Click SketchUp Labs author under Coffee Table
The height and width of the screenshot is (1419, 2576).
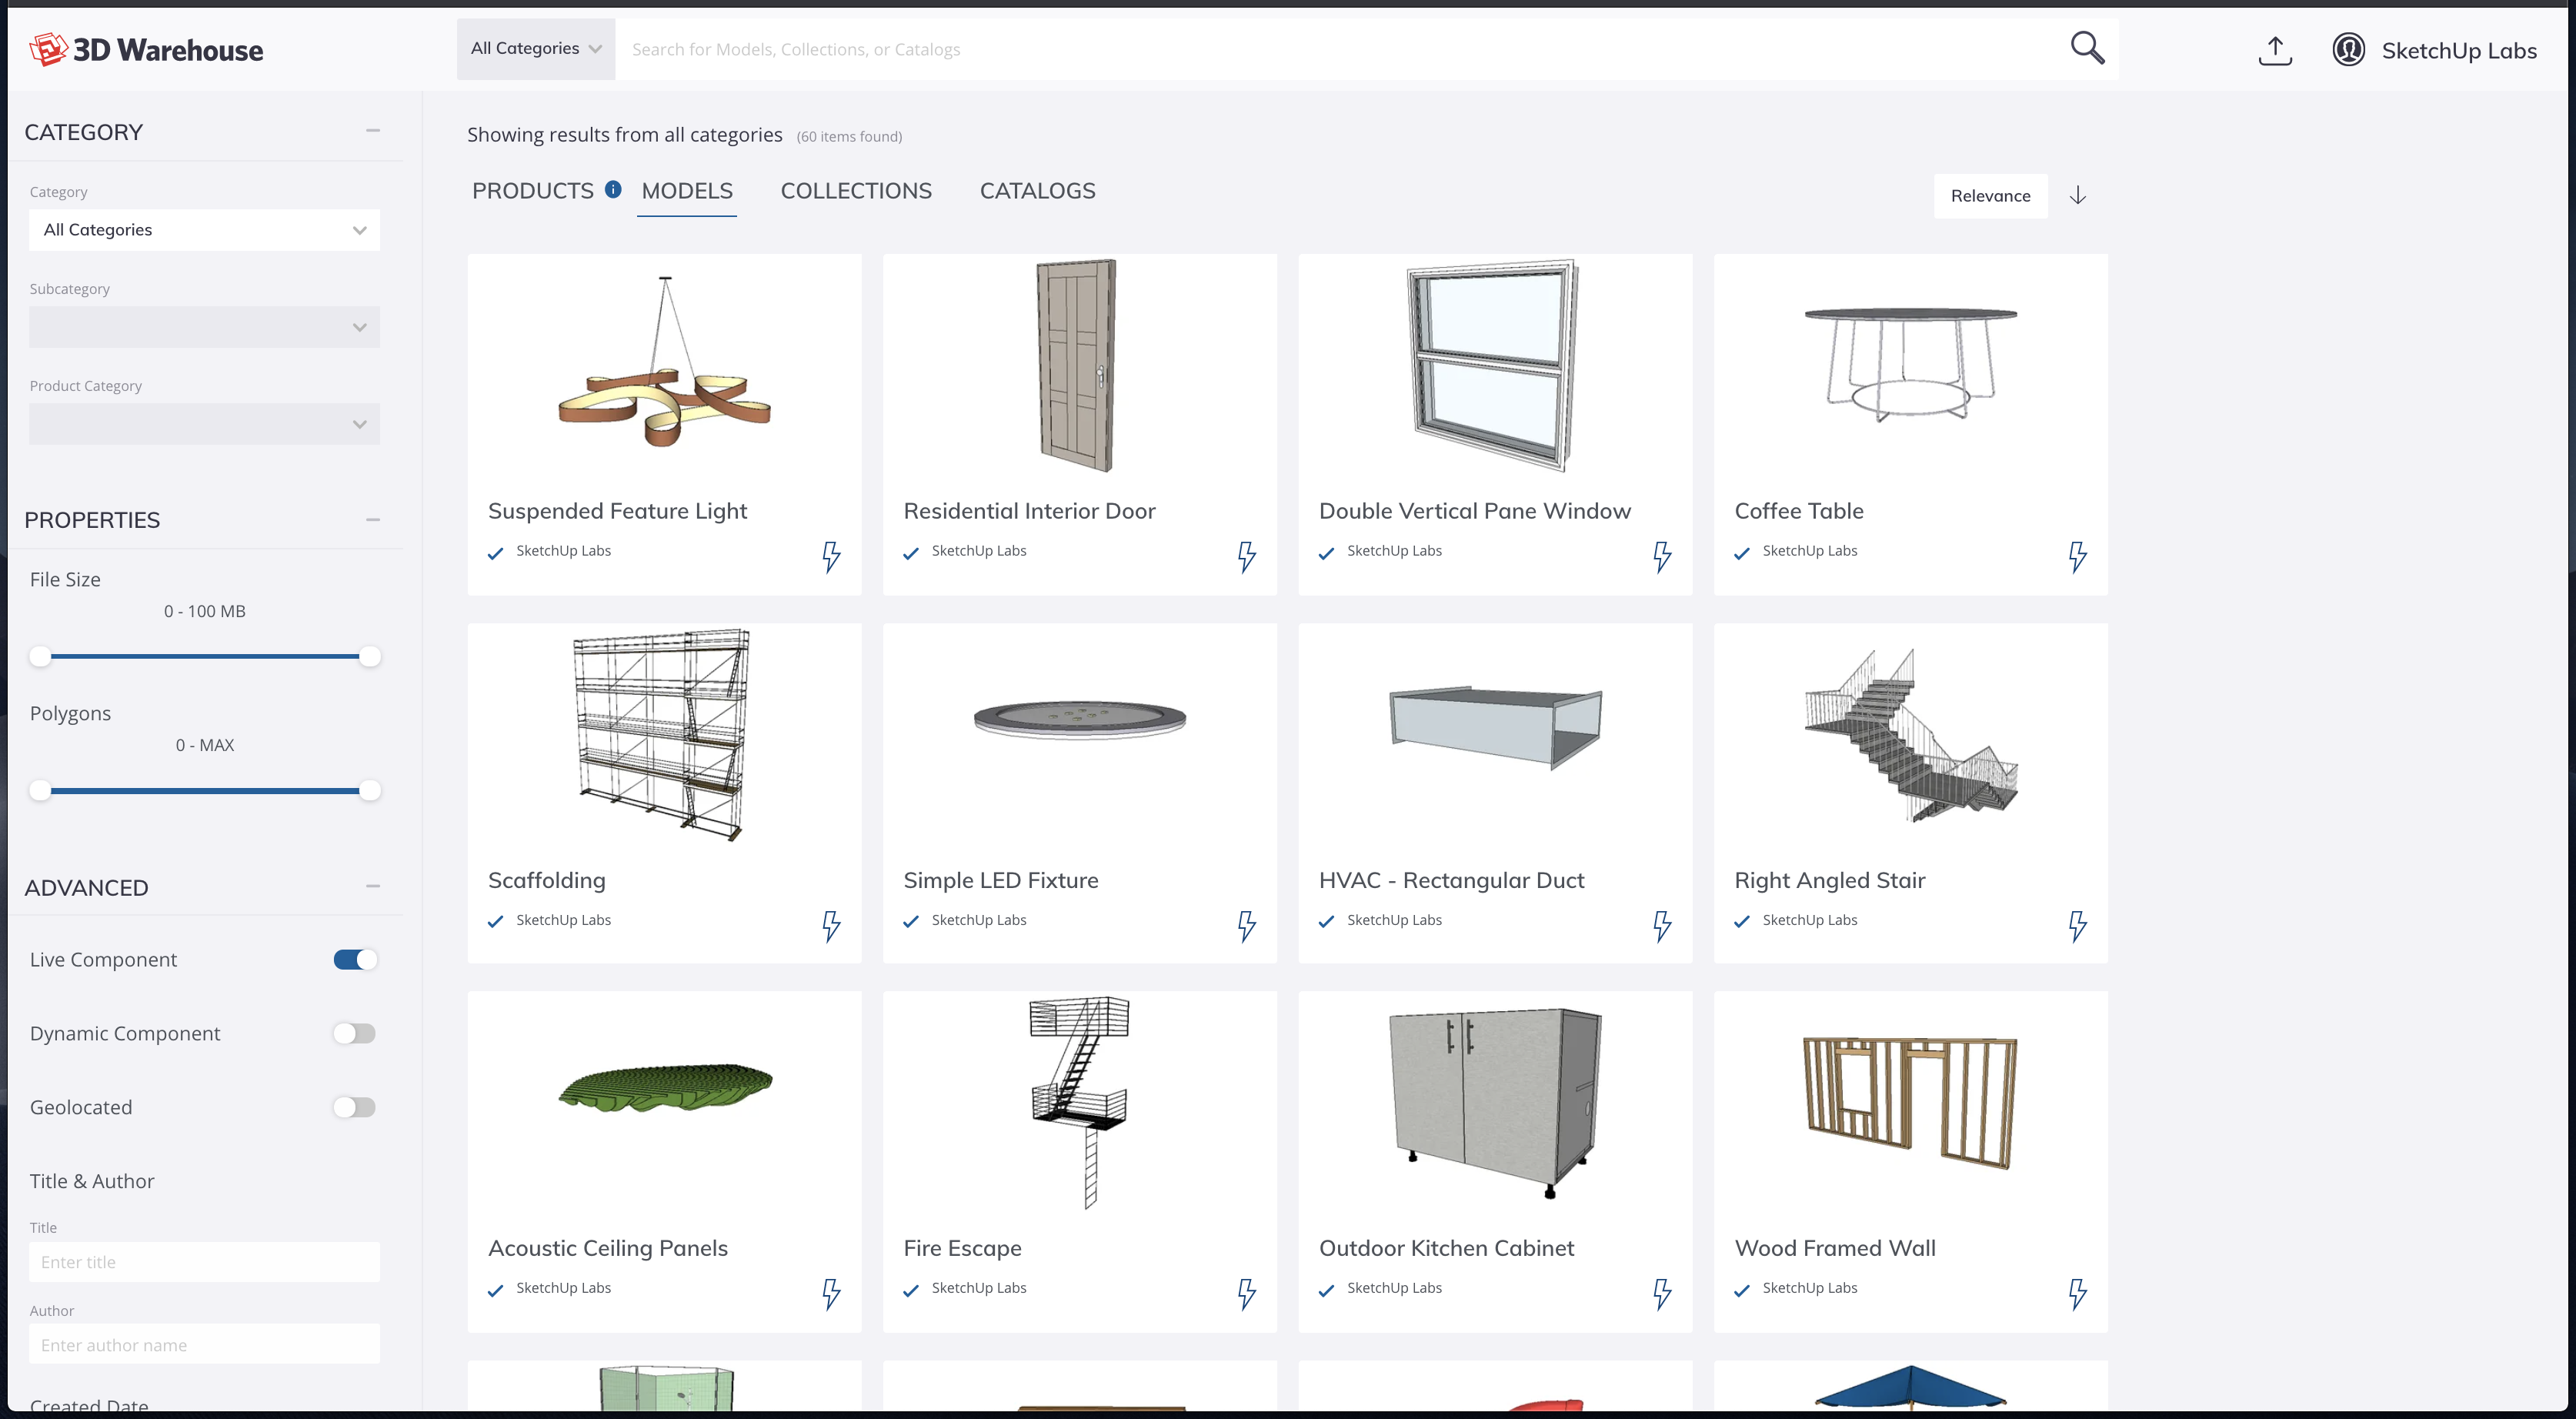tap(1809, 551)
